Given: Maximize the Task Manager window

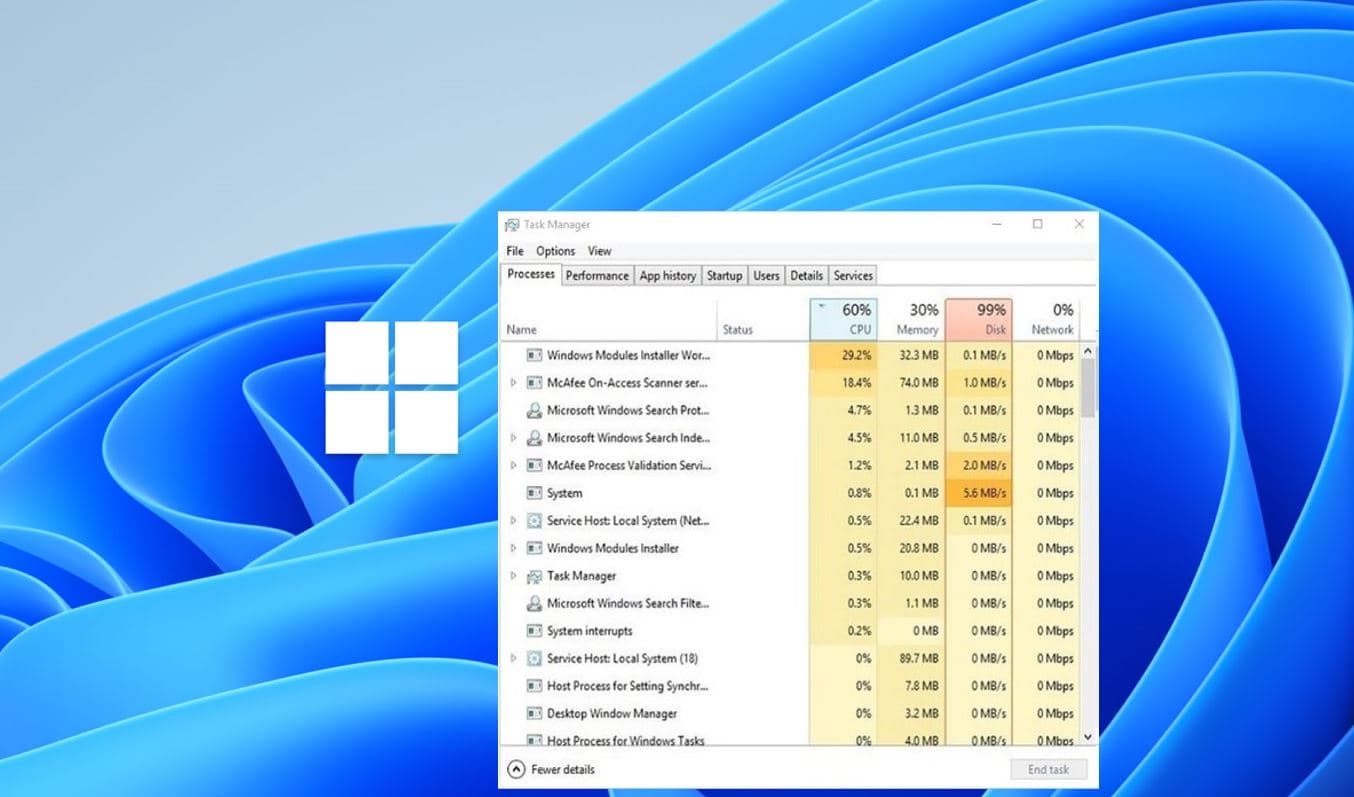Looking at the screenshot, I should click(1037, 225).
